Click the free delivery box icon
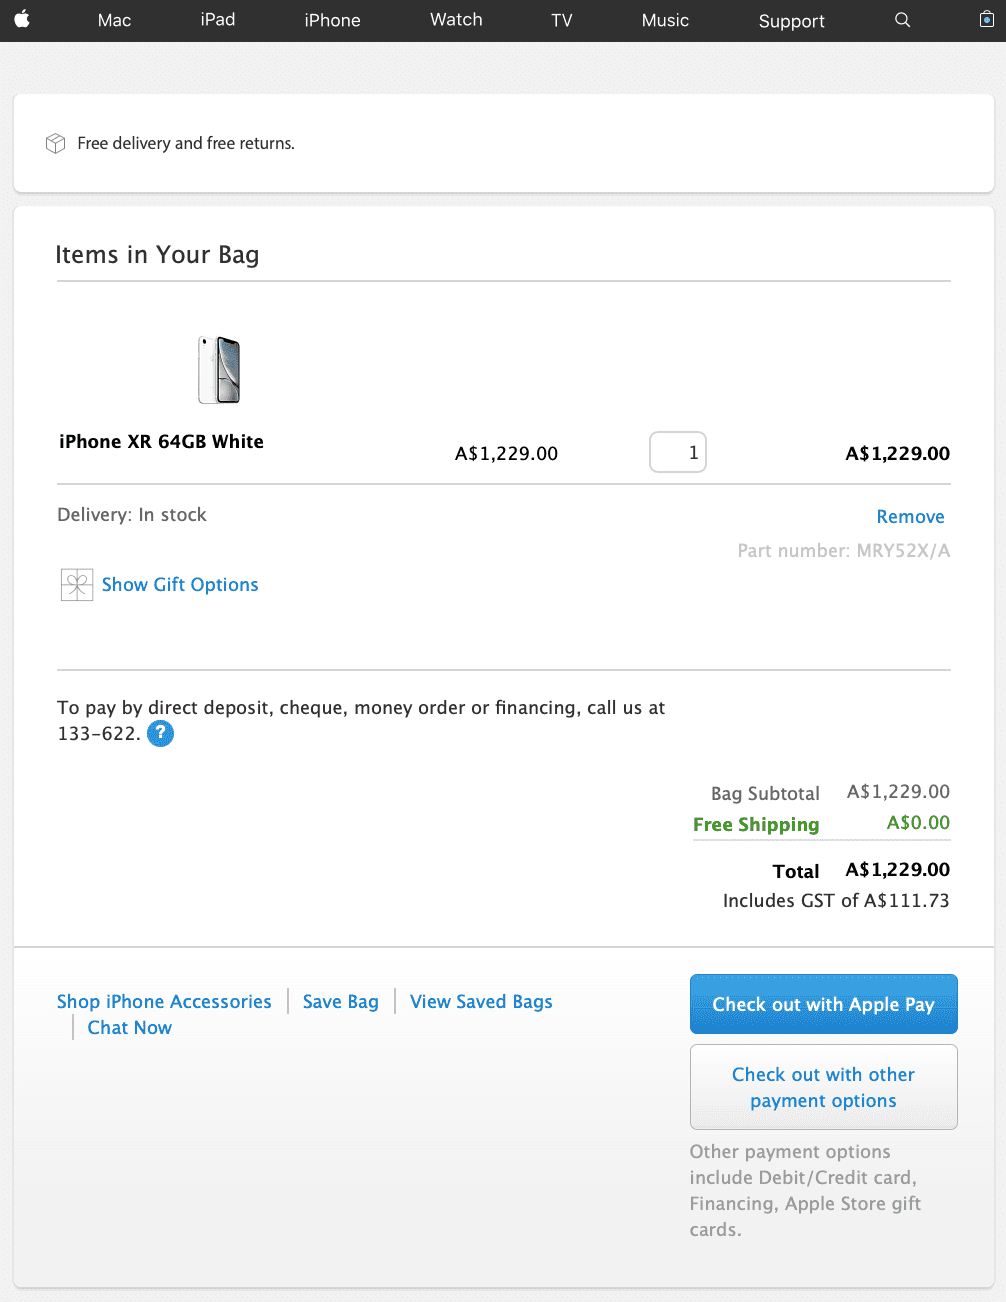The image size is (1006, 1302). tap(56, 144)
